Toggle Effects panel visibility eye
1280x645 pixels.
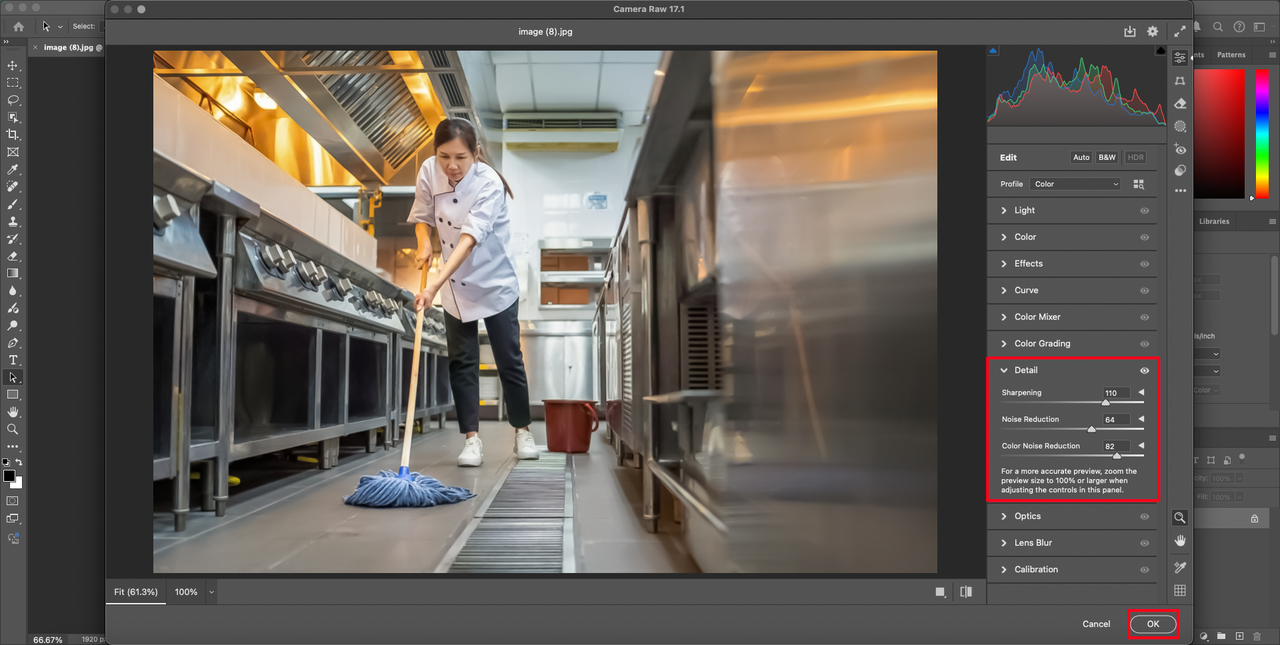[1145, 264]
